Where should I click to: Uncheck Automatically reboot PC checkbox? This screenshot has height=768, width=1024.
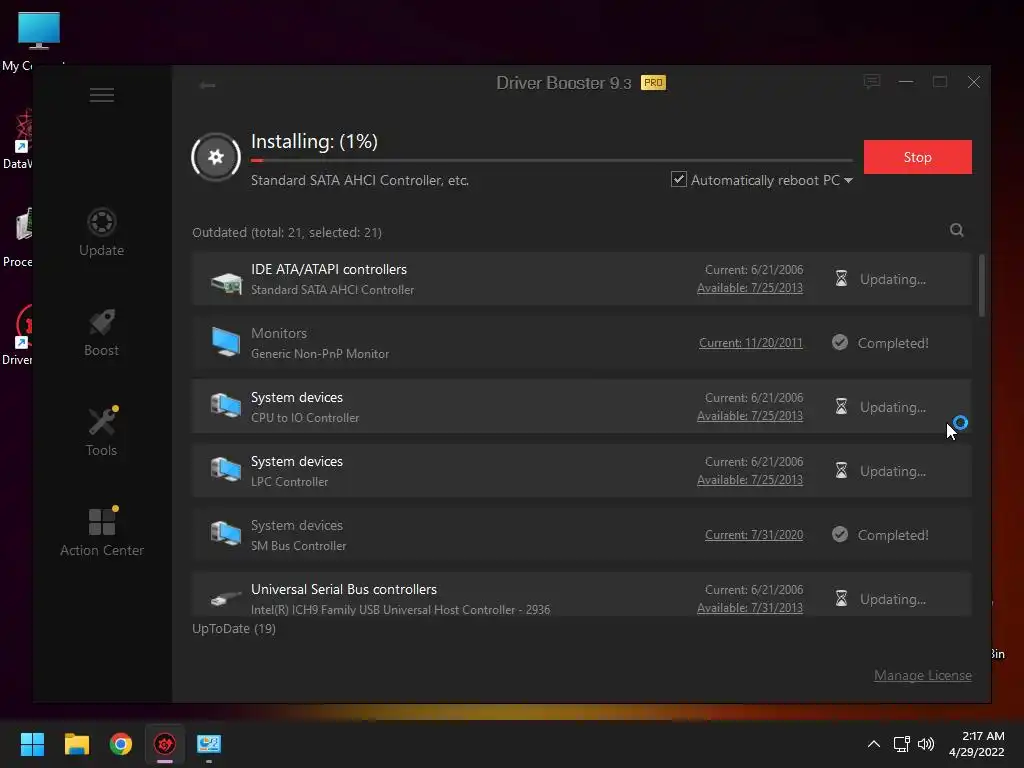pyautogui.click(x=679, y=180)
